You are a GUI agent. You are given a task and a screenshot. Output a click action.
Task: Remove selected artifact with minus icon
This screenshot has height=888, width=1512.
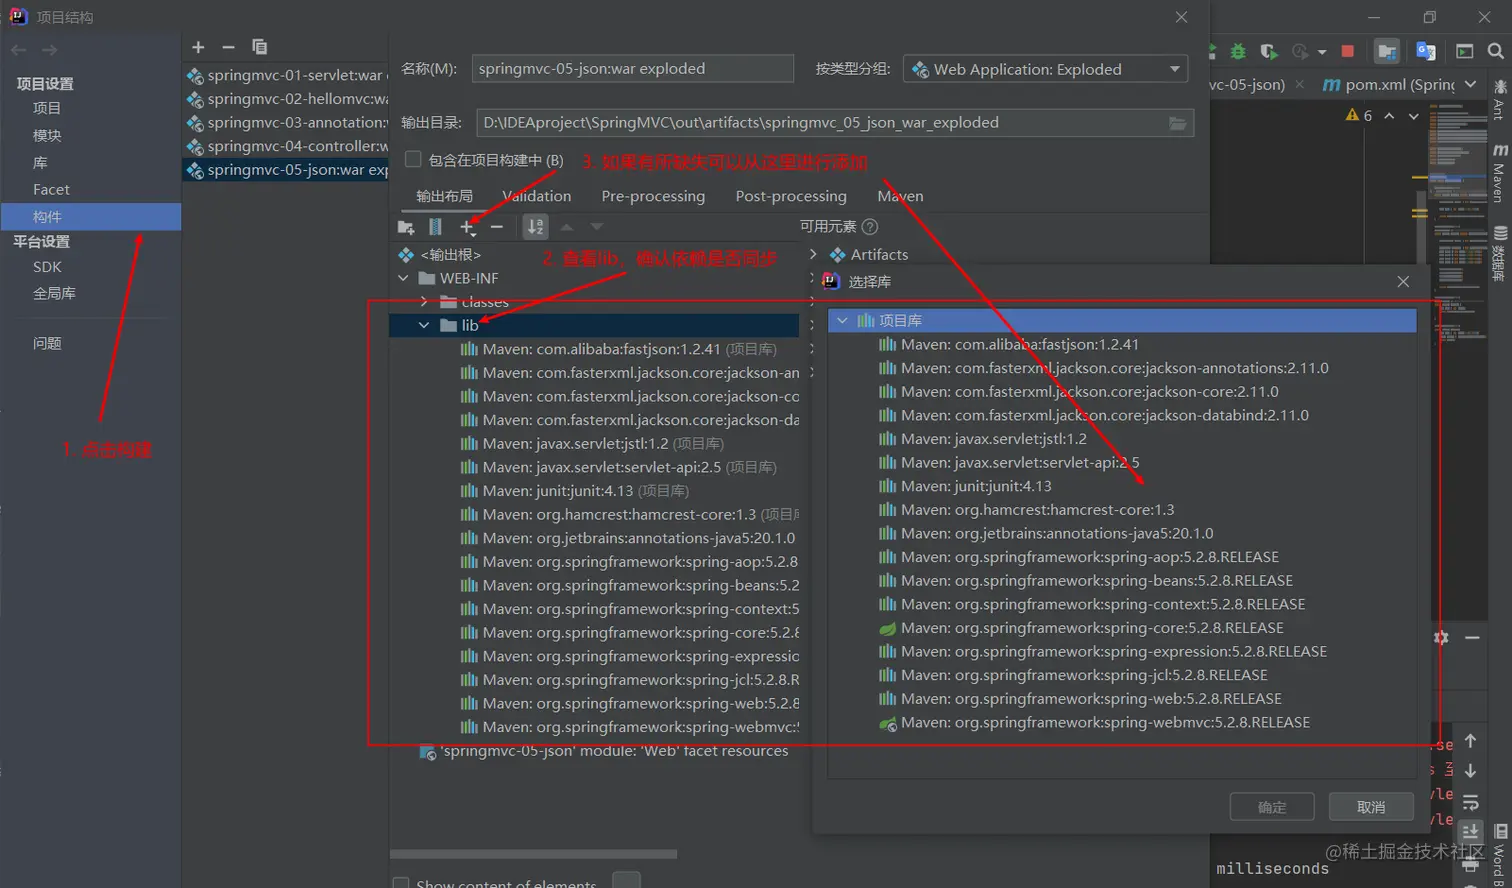tap(228, 47)
